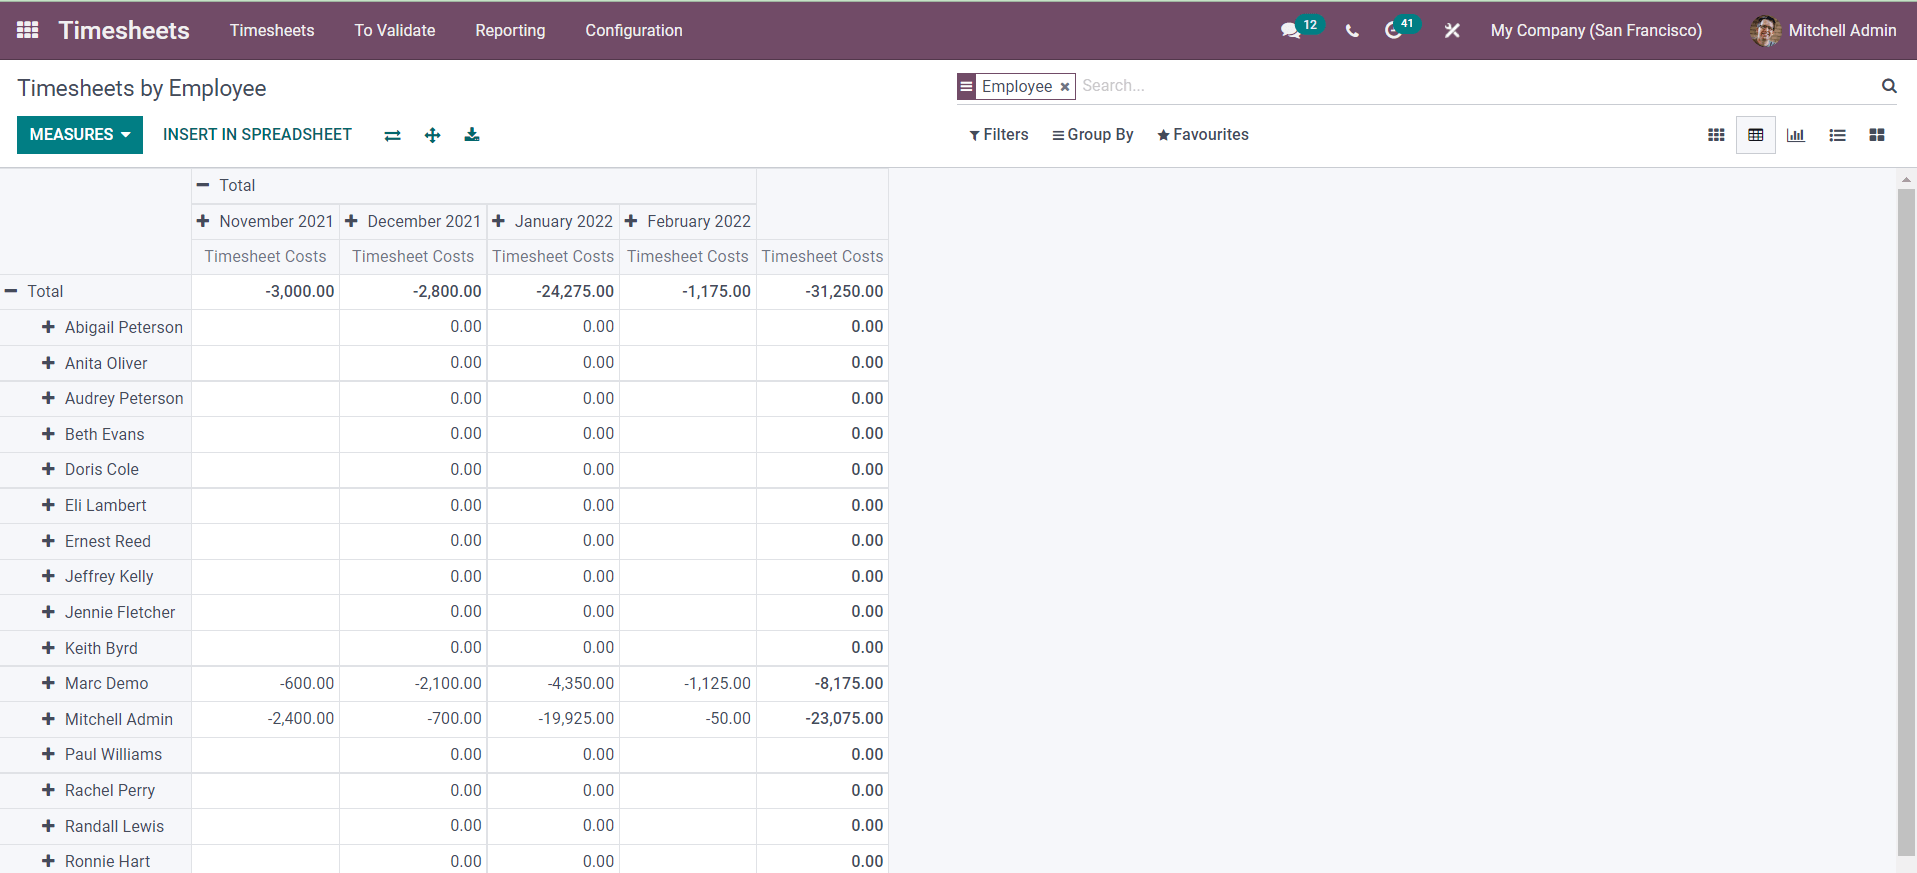The height and width of the screenshot is (873, 1917).
Task: Open the conversations messages icon
Action: (x=1291, y=31)
